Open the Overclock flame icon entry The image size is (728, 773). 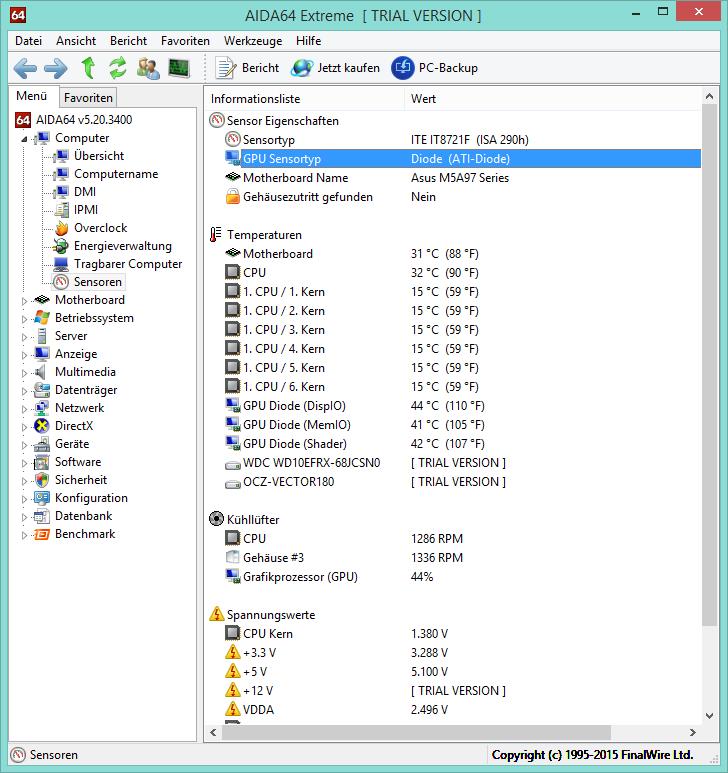pyautogui.click(x=62, y=228)
